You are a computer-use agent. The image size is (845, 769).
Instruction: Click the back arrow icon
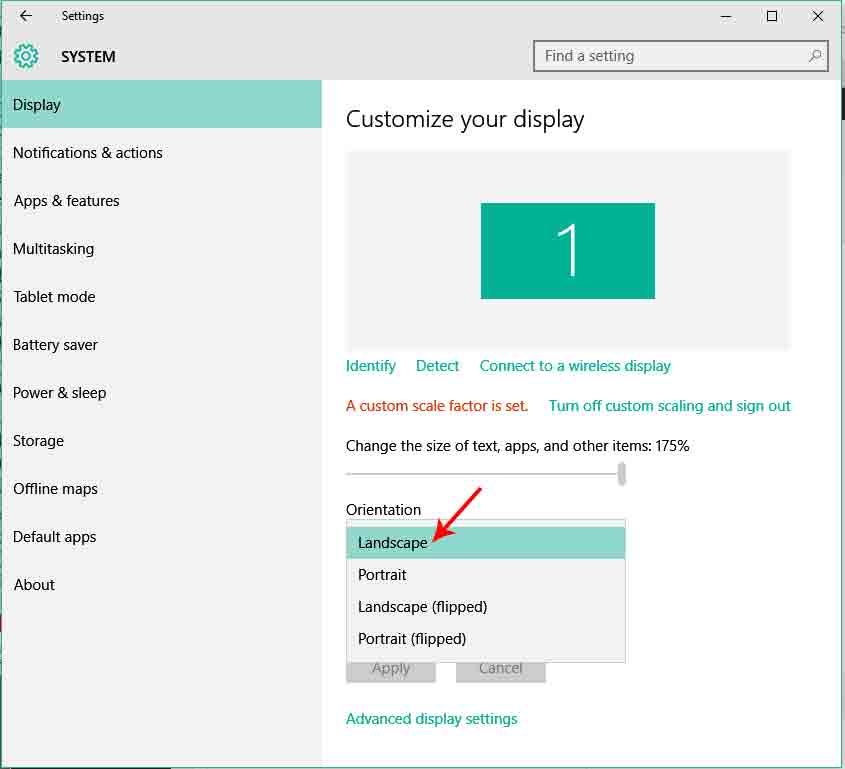point(24,16)
